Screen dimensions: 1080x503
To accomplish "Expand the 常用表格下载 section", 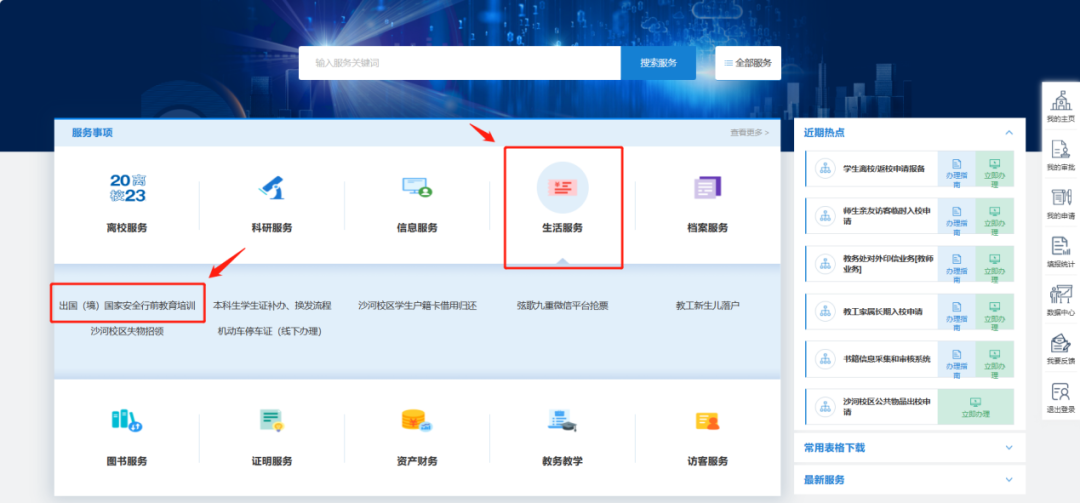I will pyautogui.click(x=1009, y=448).
